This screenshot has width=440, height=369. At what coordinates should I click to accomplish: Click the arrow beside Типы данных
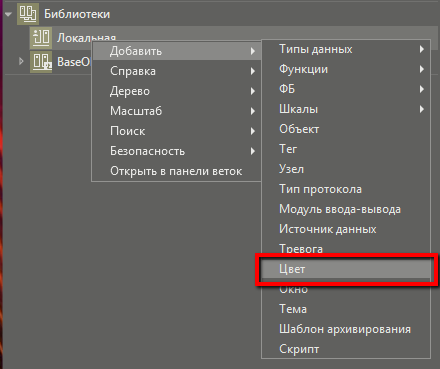click(x=422, y=49)
